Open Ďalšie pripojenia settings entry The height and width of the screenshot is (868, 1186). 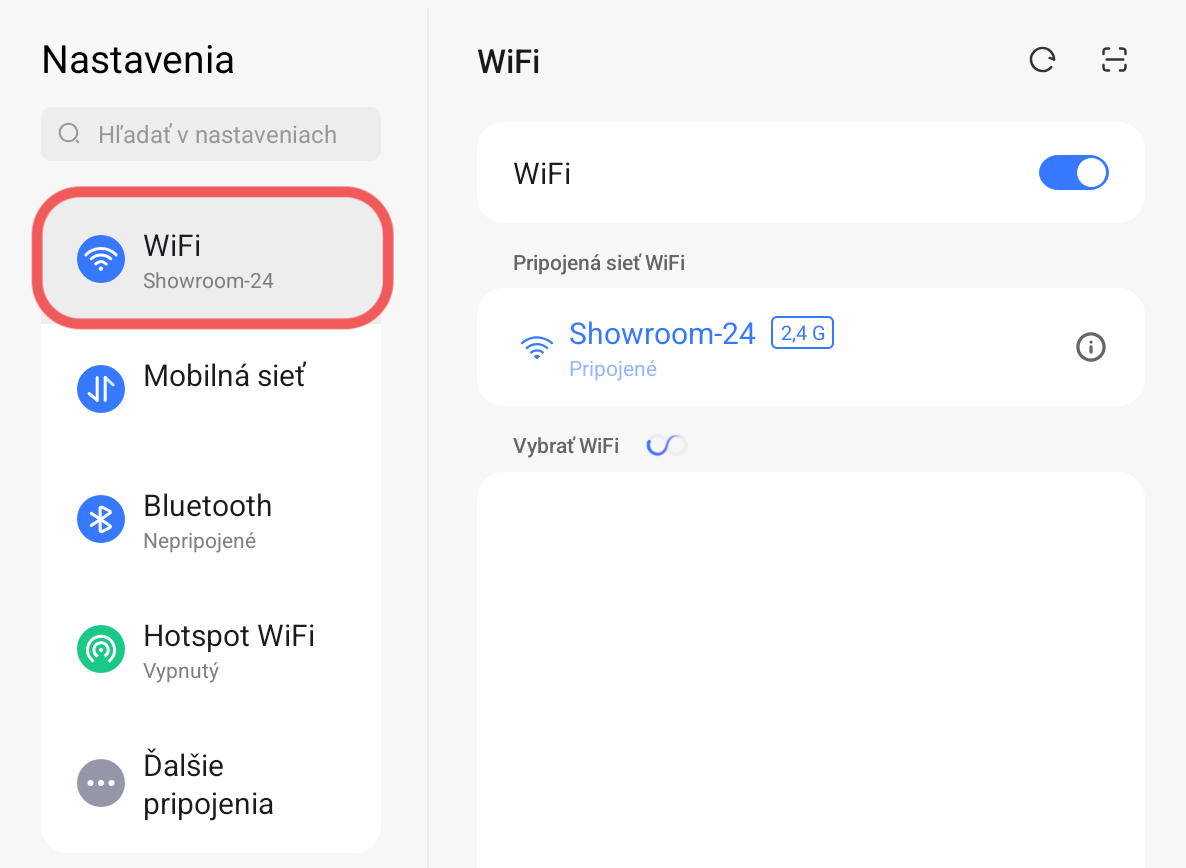[228, 783]
